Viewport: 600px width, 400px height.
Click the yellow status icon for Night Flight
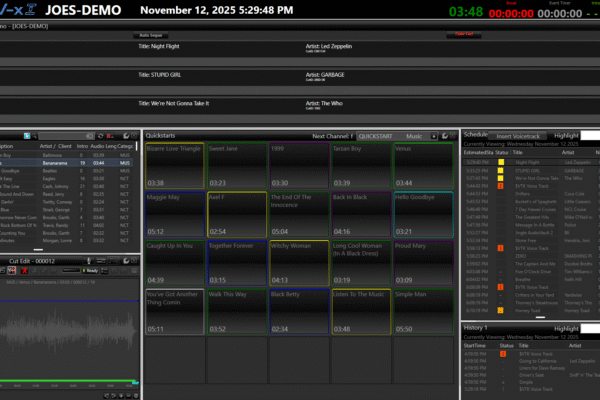(x=500, y=161)
